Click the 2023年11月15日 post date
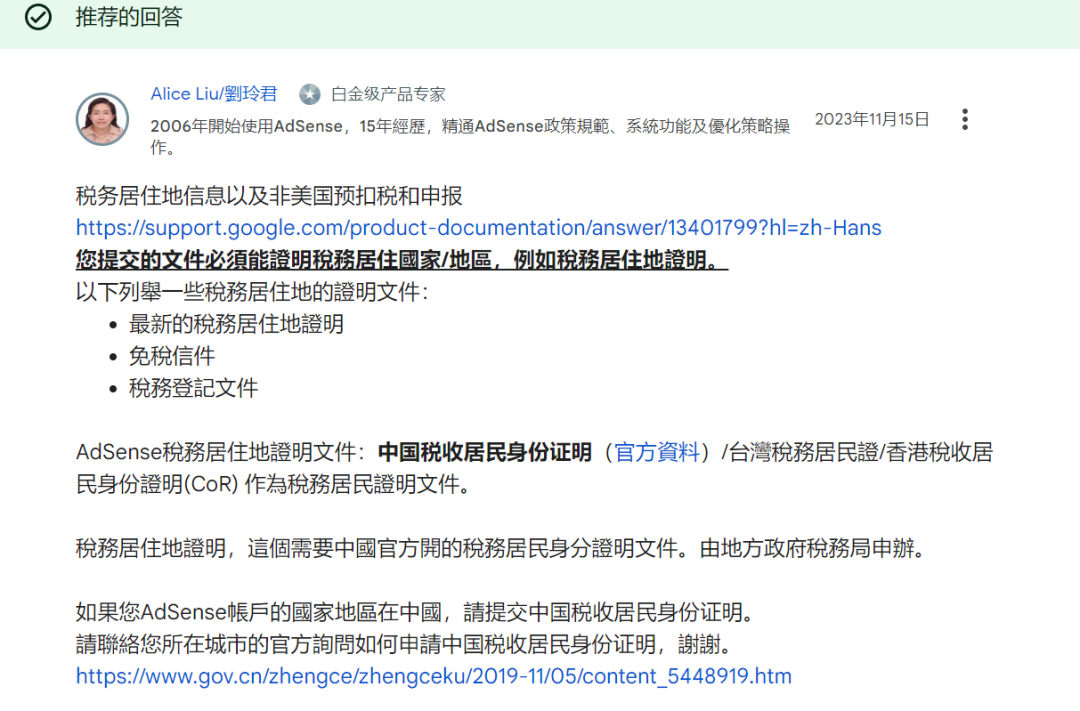This screenshot has height=711, width=1080. tap(871, 119)
